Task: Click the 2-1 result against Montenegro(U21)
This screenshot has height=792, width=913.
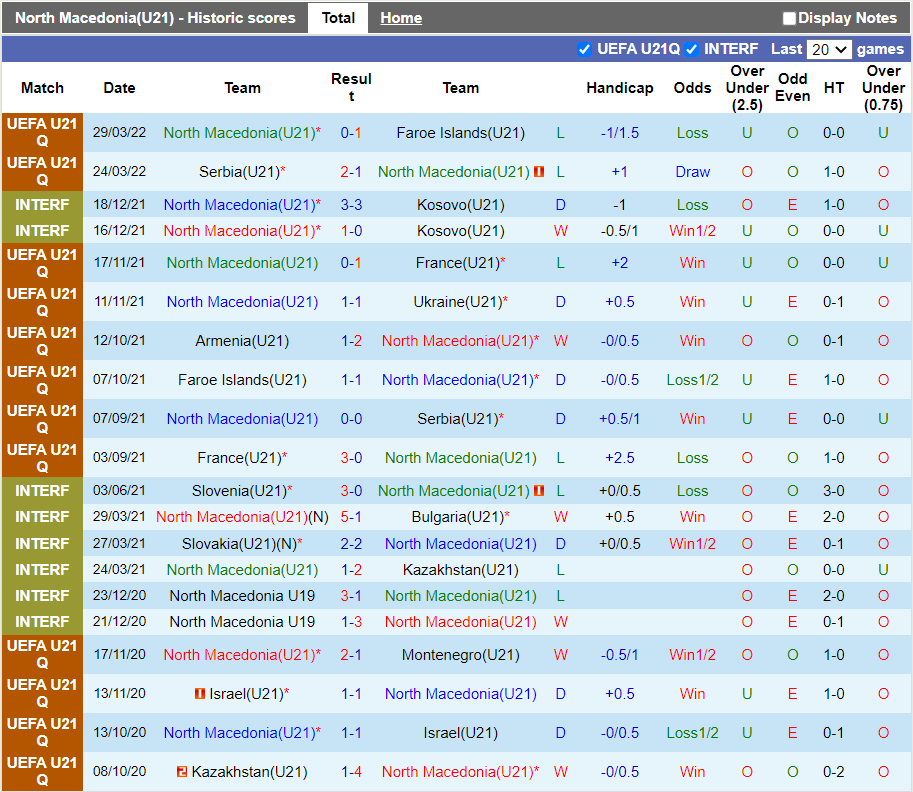Action: point(351,655)
